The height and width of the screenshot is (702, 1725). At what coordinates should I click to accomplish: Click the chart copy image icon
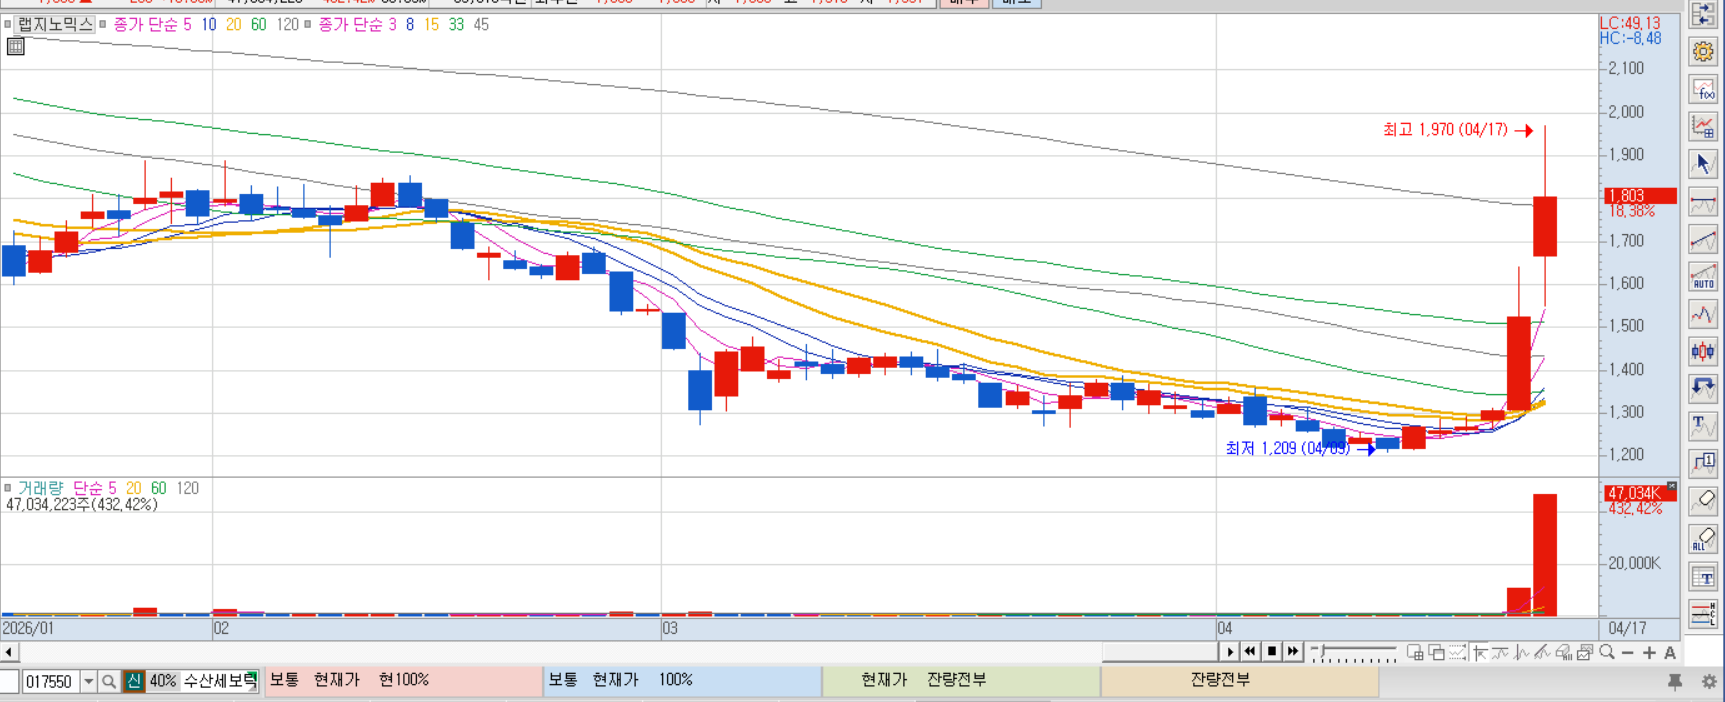1585,652
